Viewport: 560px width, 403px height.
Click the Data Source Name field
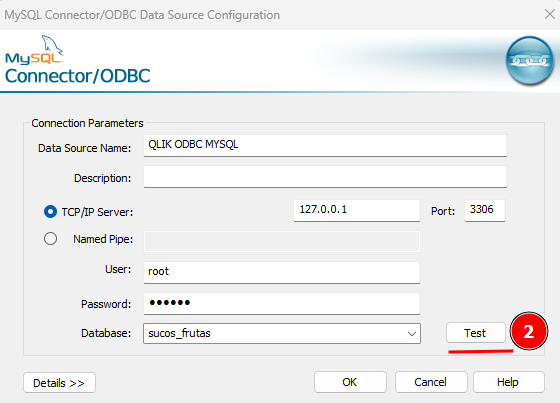[x=325, y=145]
